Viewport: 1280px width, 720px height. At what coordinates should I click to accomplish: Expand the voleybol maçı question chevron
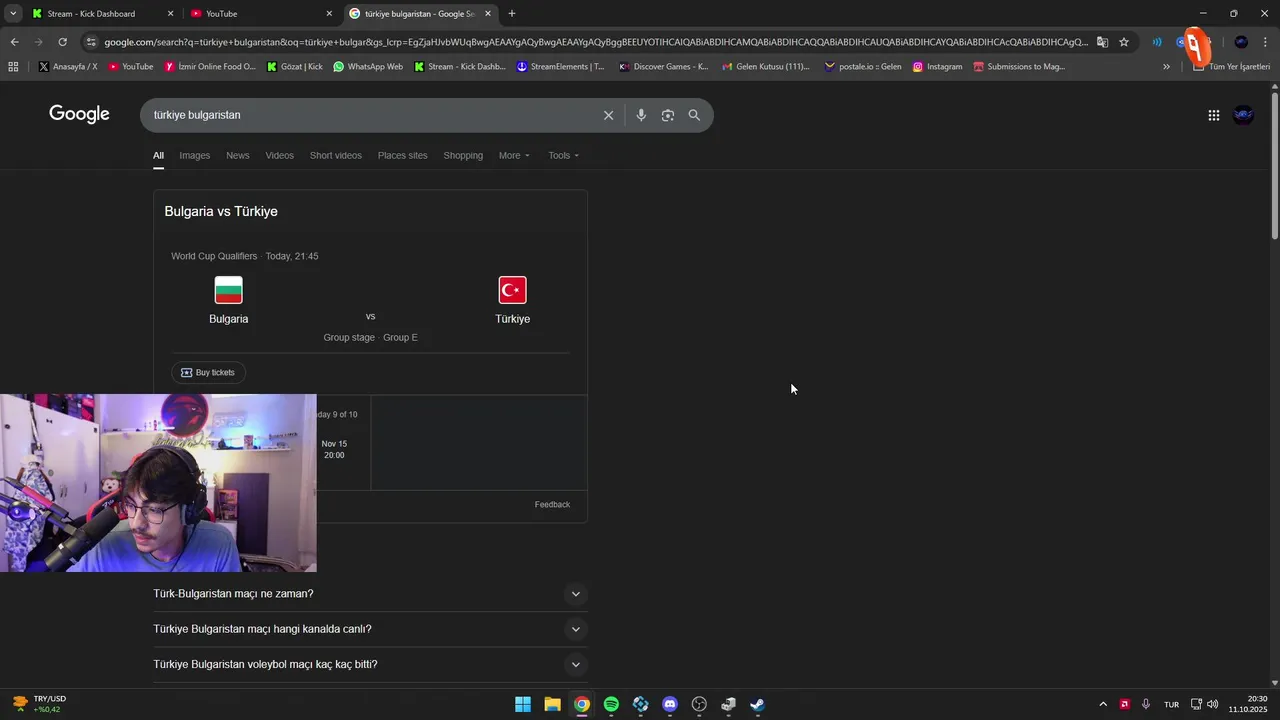pos(575,664)
